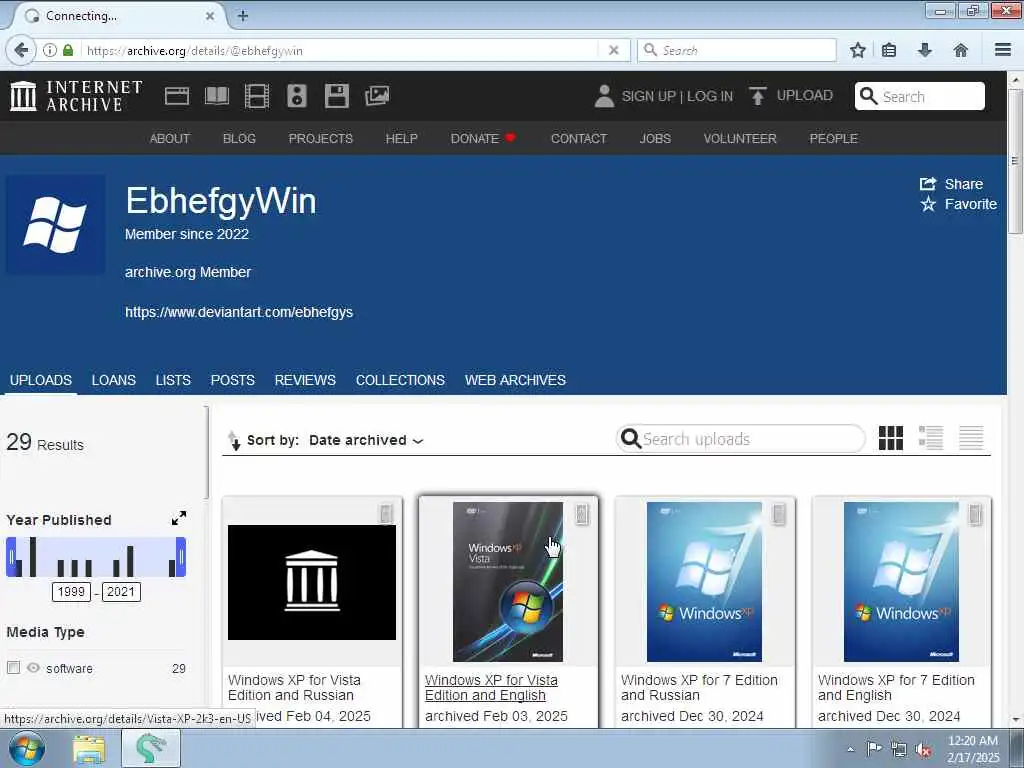This screenshot has width=1024, height=768.
Task: Click the Search uploads field
Action: [x=741, y=439]
